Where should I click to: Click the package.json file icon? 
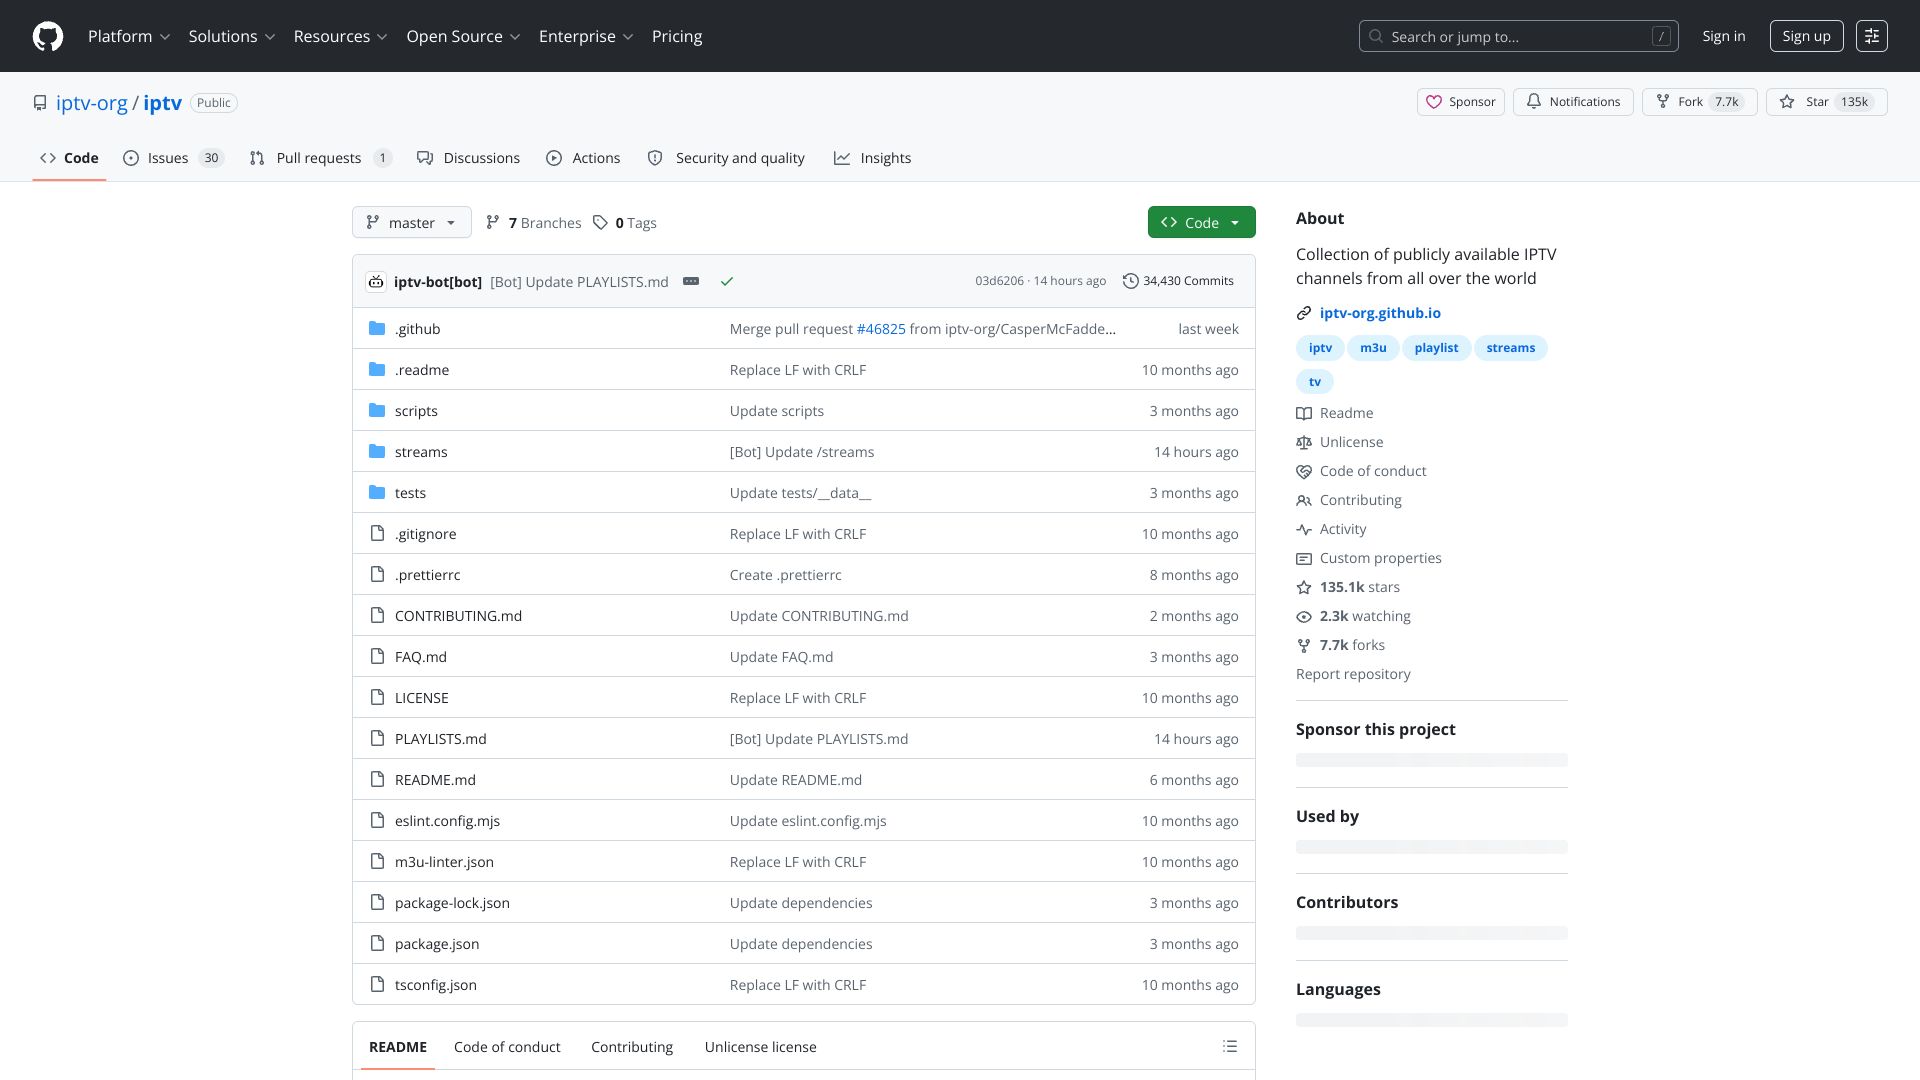(x=377, y=943)
